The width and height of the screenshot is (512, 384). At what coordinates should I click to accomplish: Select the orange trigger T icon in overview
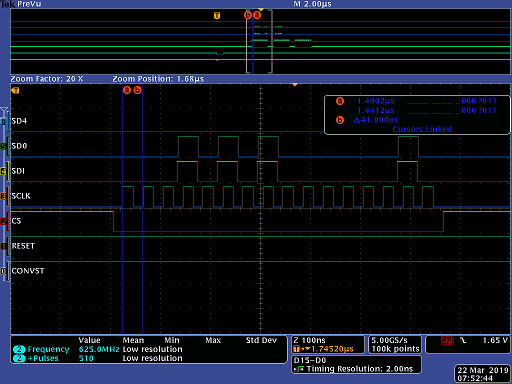[217, 15]
